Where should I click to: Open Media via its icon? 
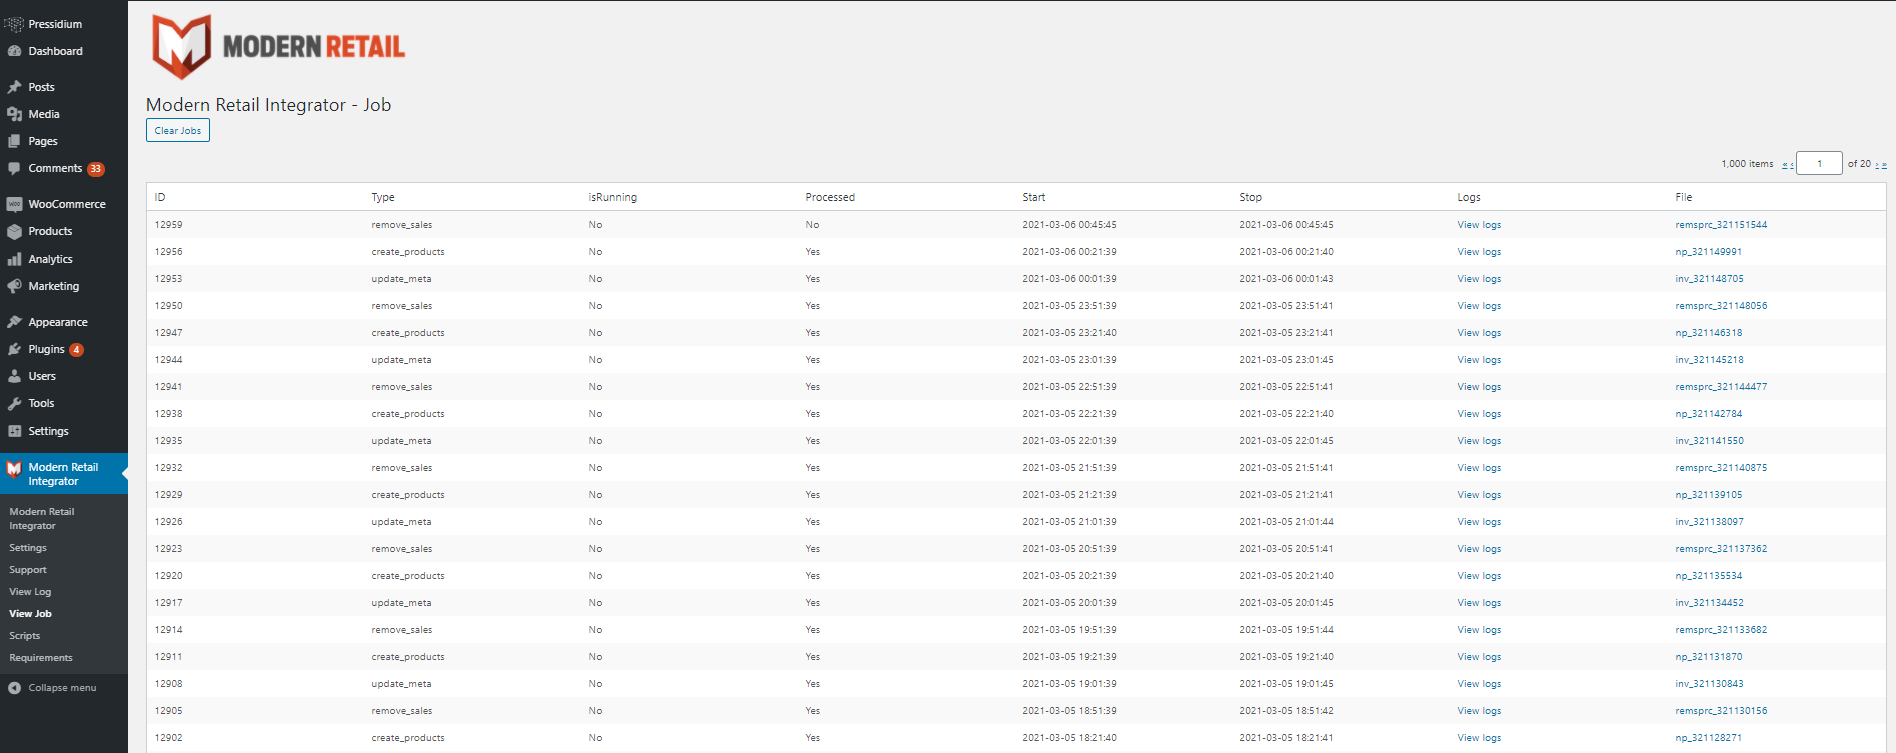(14, 114)
